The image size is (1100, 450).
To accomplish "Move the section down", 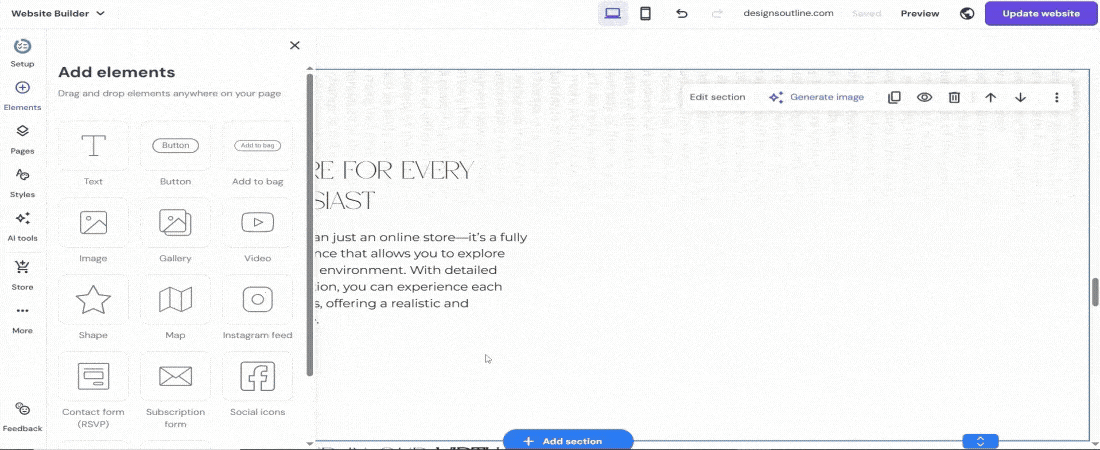I will click(x=1021, y=98).
